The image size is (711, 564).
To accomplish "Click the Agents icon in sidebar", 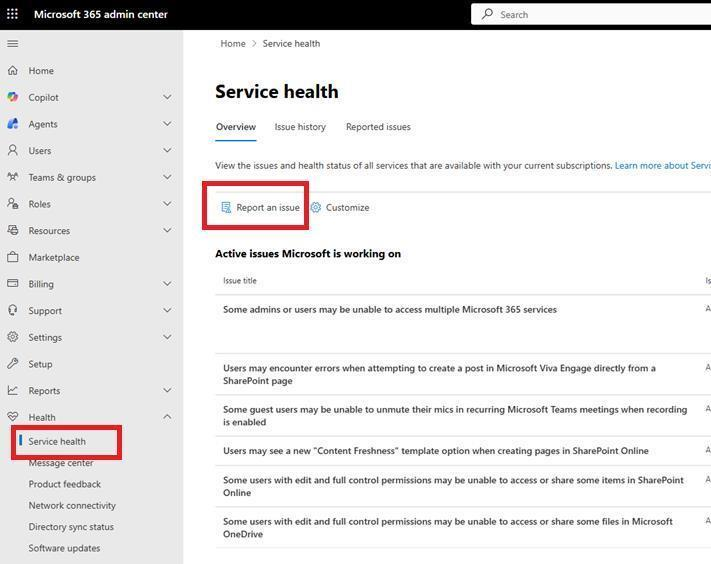I will pyautogui.click(x=13, y=124).
